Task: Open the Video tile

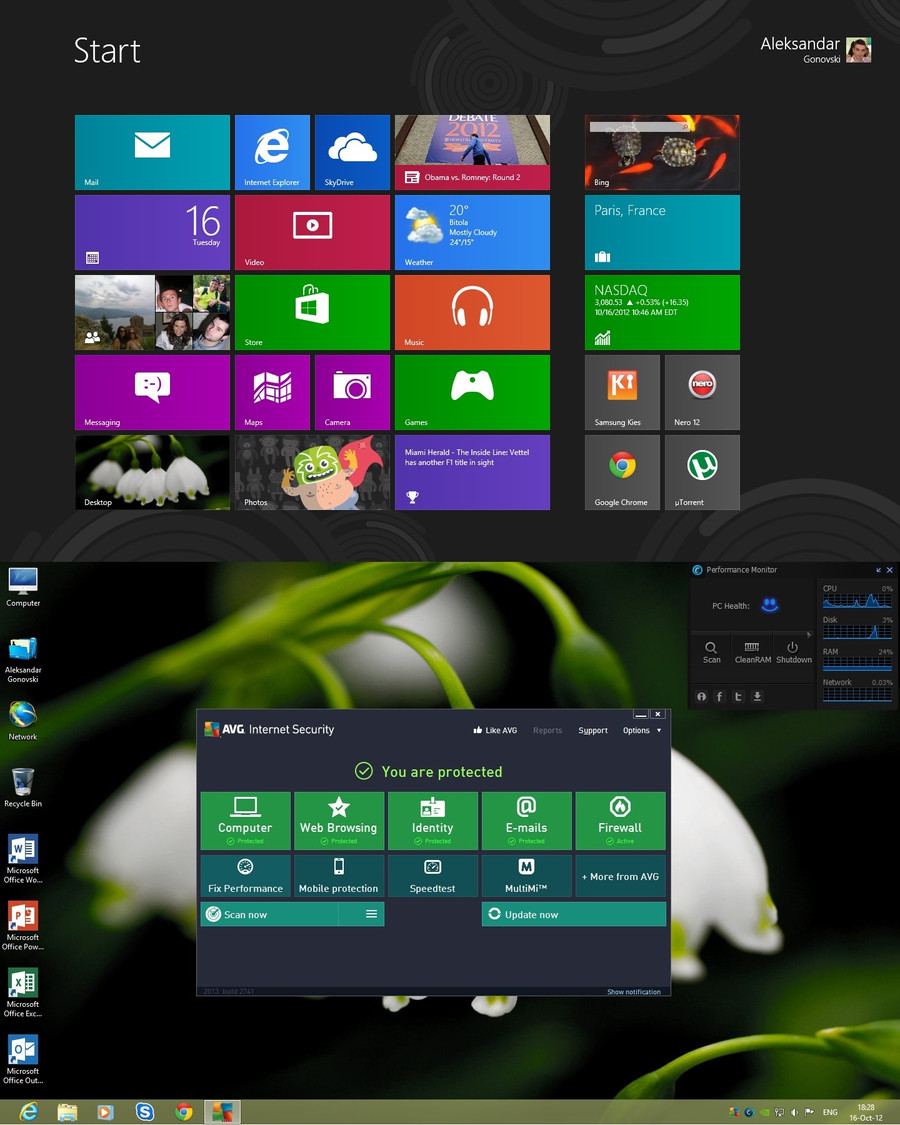Action: 312,232
